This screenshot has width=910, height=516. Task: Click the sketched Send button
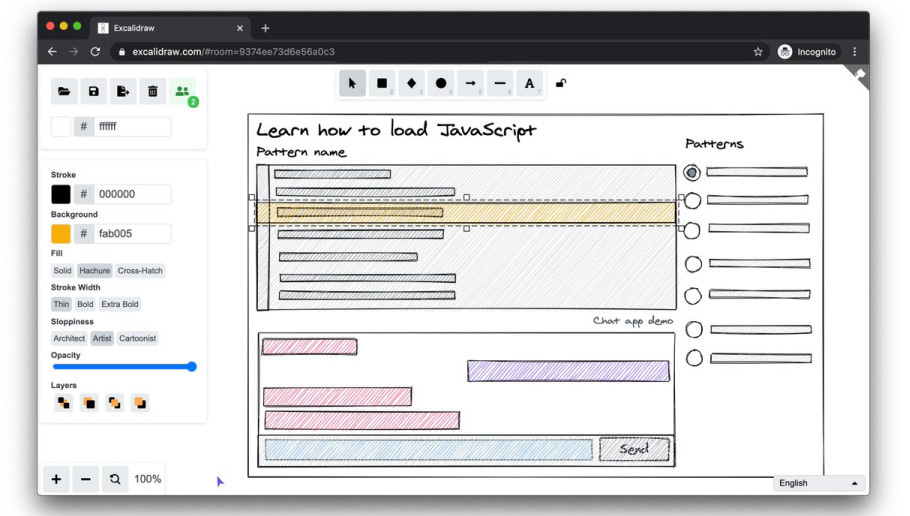[634, 449]
